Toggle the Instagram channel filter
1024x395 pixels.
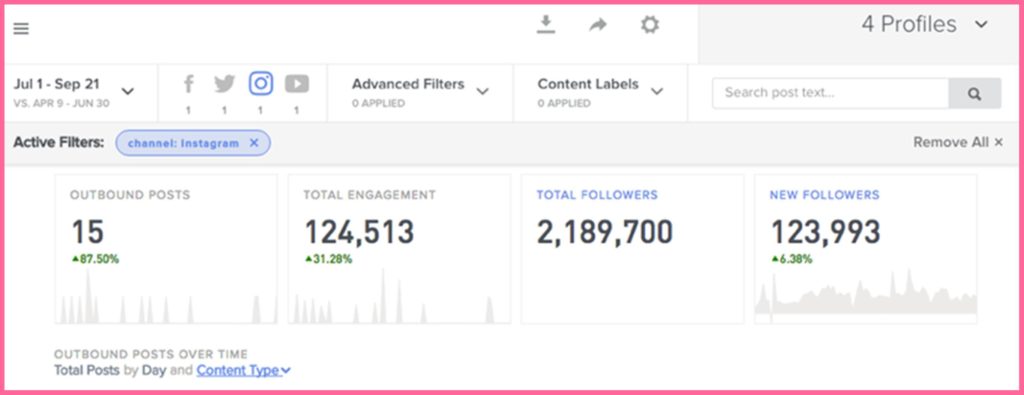261,84
